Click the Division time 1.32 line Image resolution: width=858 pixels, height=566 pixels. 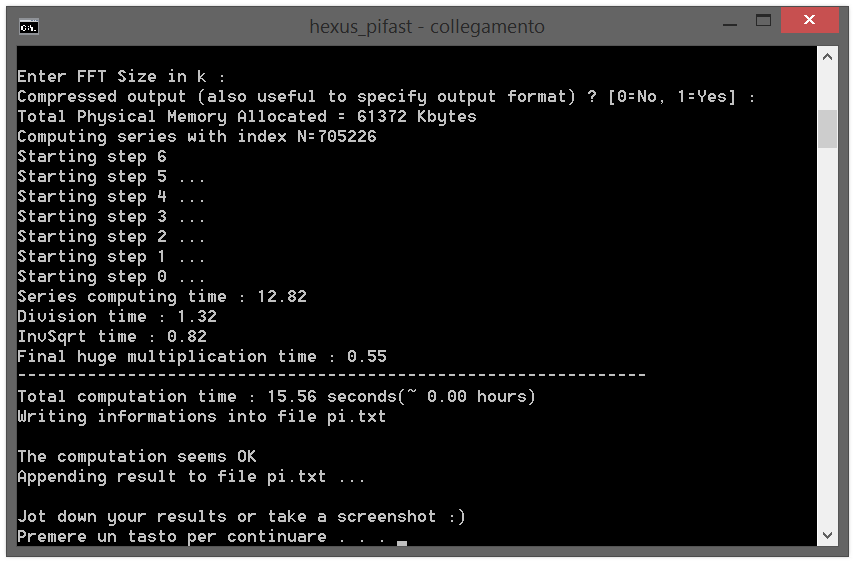[x=117, y=316]
